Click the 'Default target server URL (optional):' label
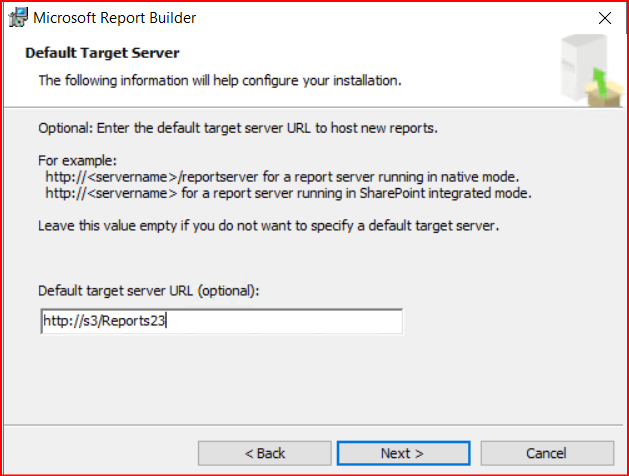The image size is (629, 476). [148, 290]
